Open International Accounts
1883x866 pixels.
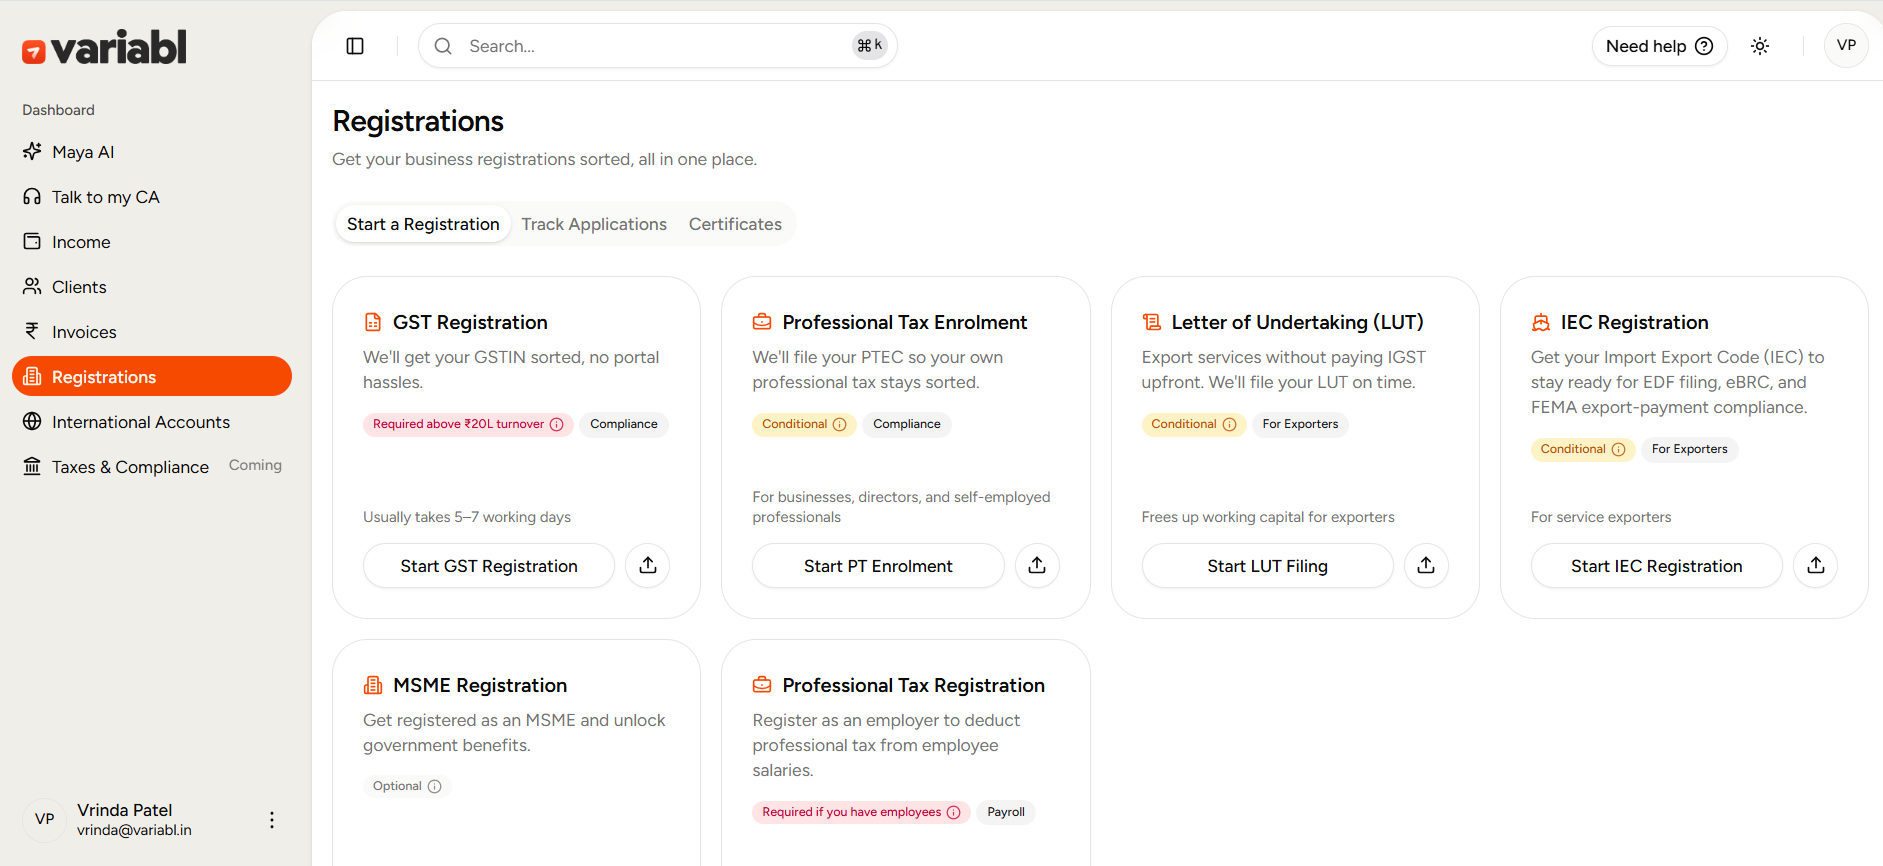point(152,422)
